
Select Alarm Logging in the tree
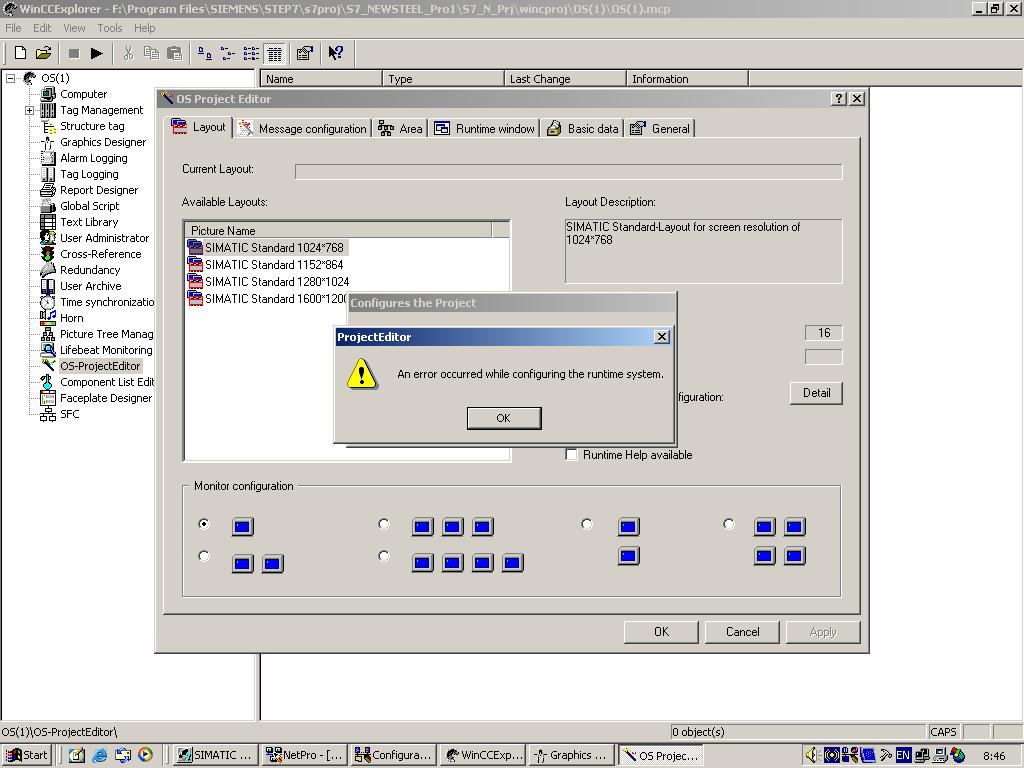coord(93,158)
